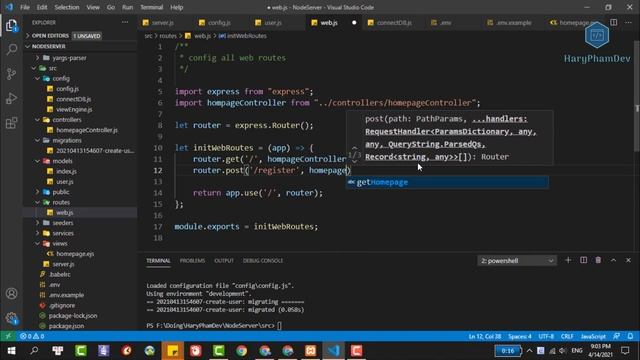
Task: Expand the seeders folder
Action: (38, 223)
